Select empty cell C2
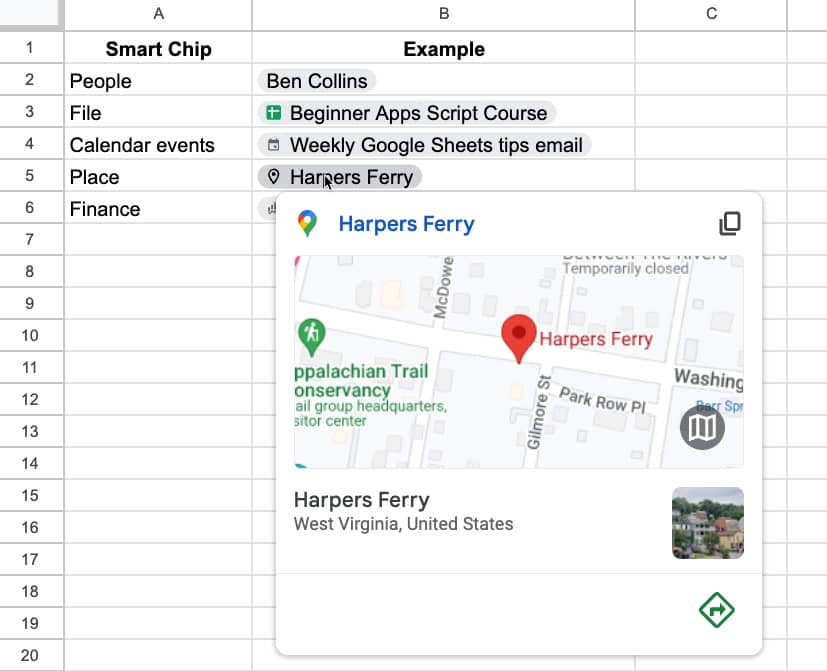Viewport: 827px width, 671px height. (711, 80)
